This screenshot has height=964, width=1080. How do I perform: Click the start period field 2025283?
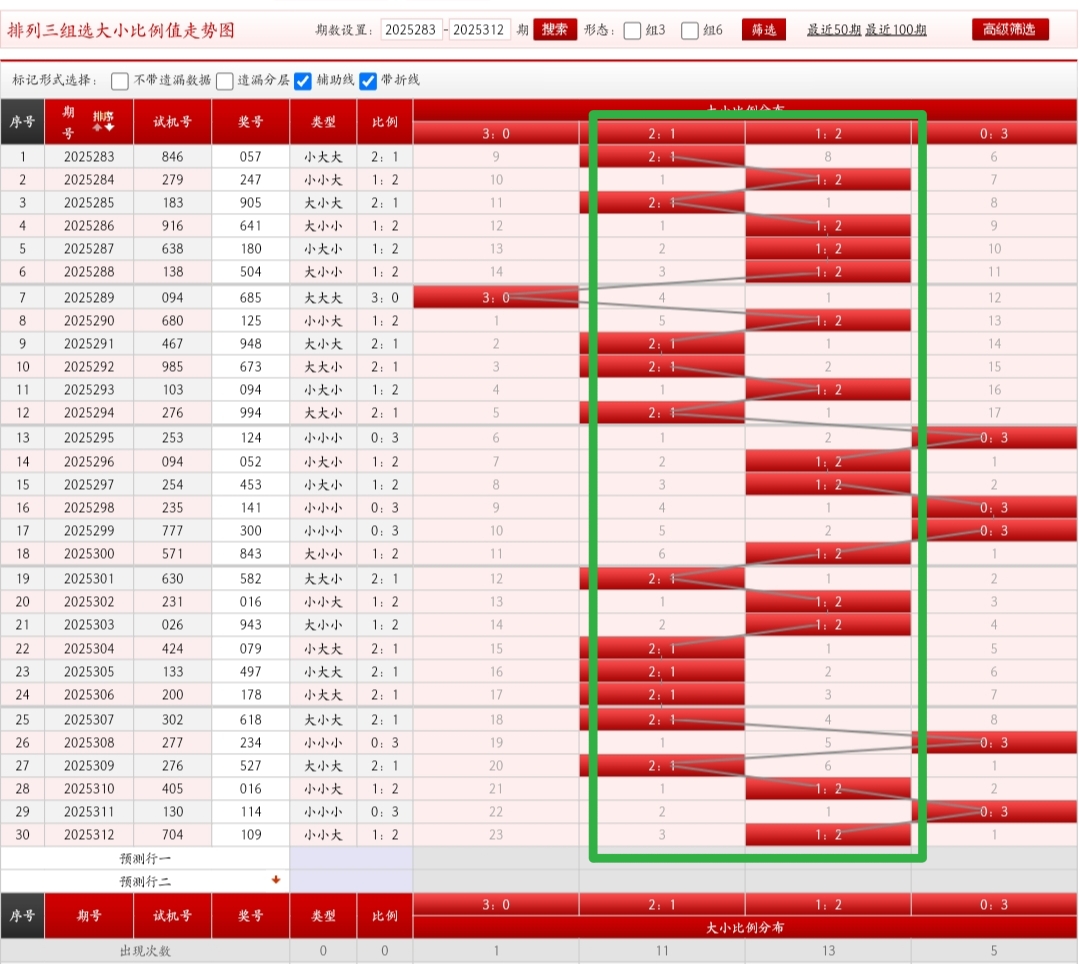(411, 30)
